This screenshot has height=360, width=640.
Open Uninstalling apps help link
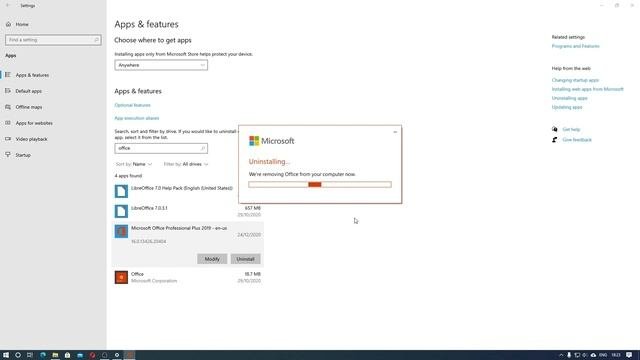(x=570, y=98)
